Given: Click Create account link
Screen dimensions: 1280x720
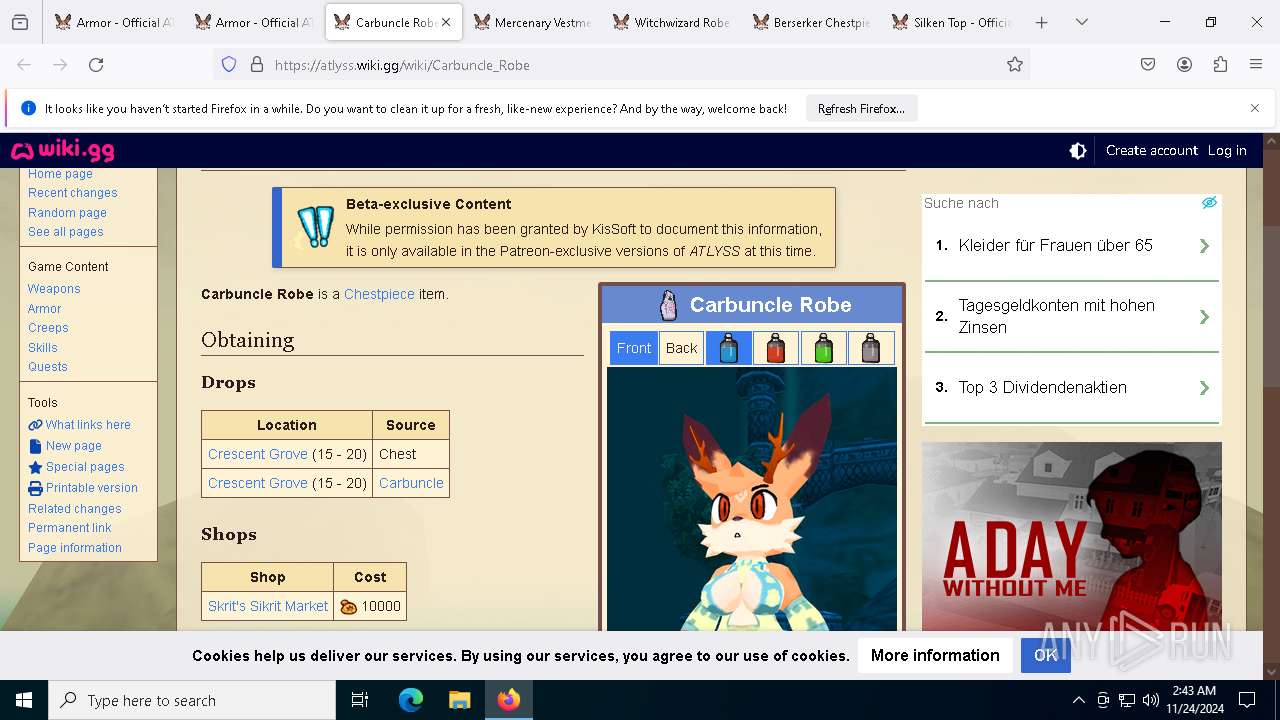Looking at the screenshot, I should pos(1151,151).
